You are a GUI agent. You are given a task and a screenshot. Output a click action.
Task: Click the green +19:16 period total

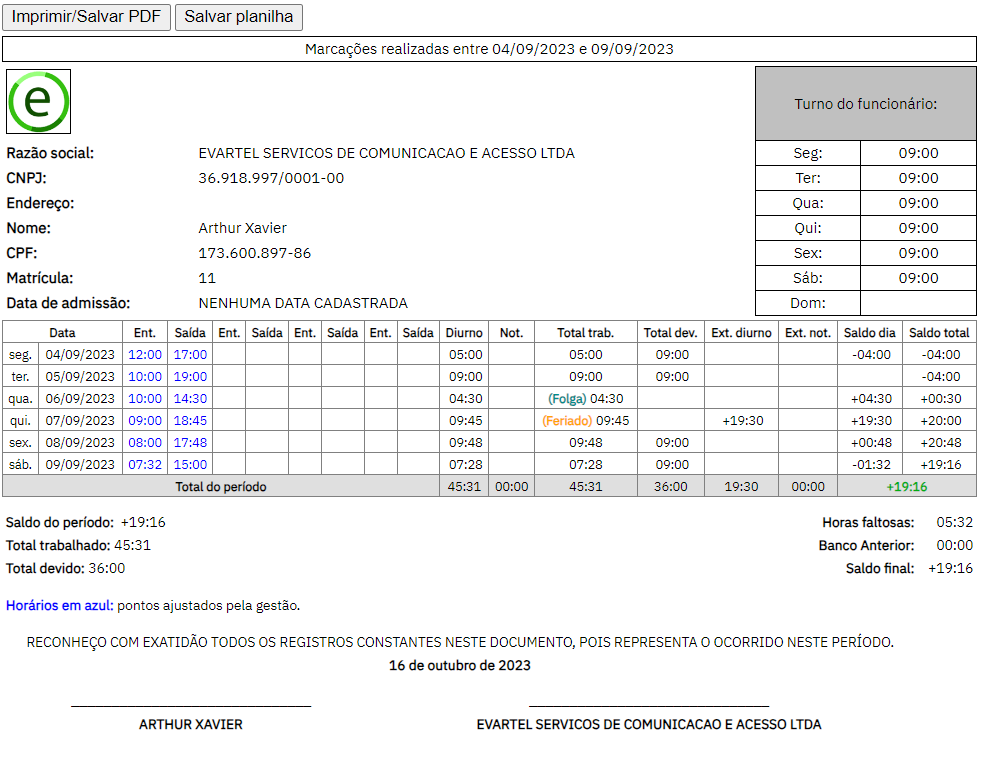(907, 487)
